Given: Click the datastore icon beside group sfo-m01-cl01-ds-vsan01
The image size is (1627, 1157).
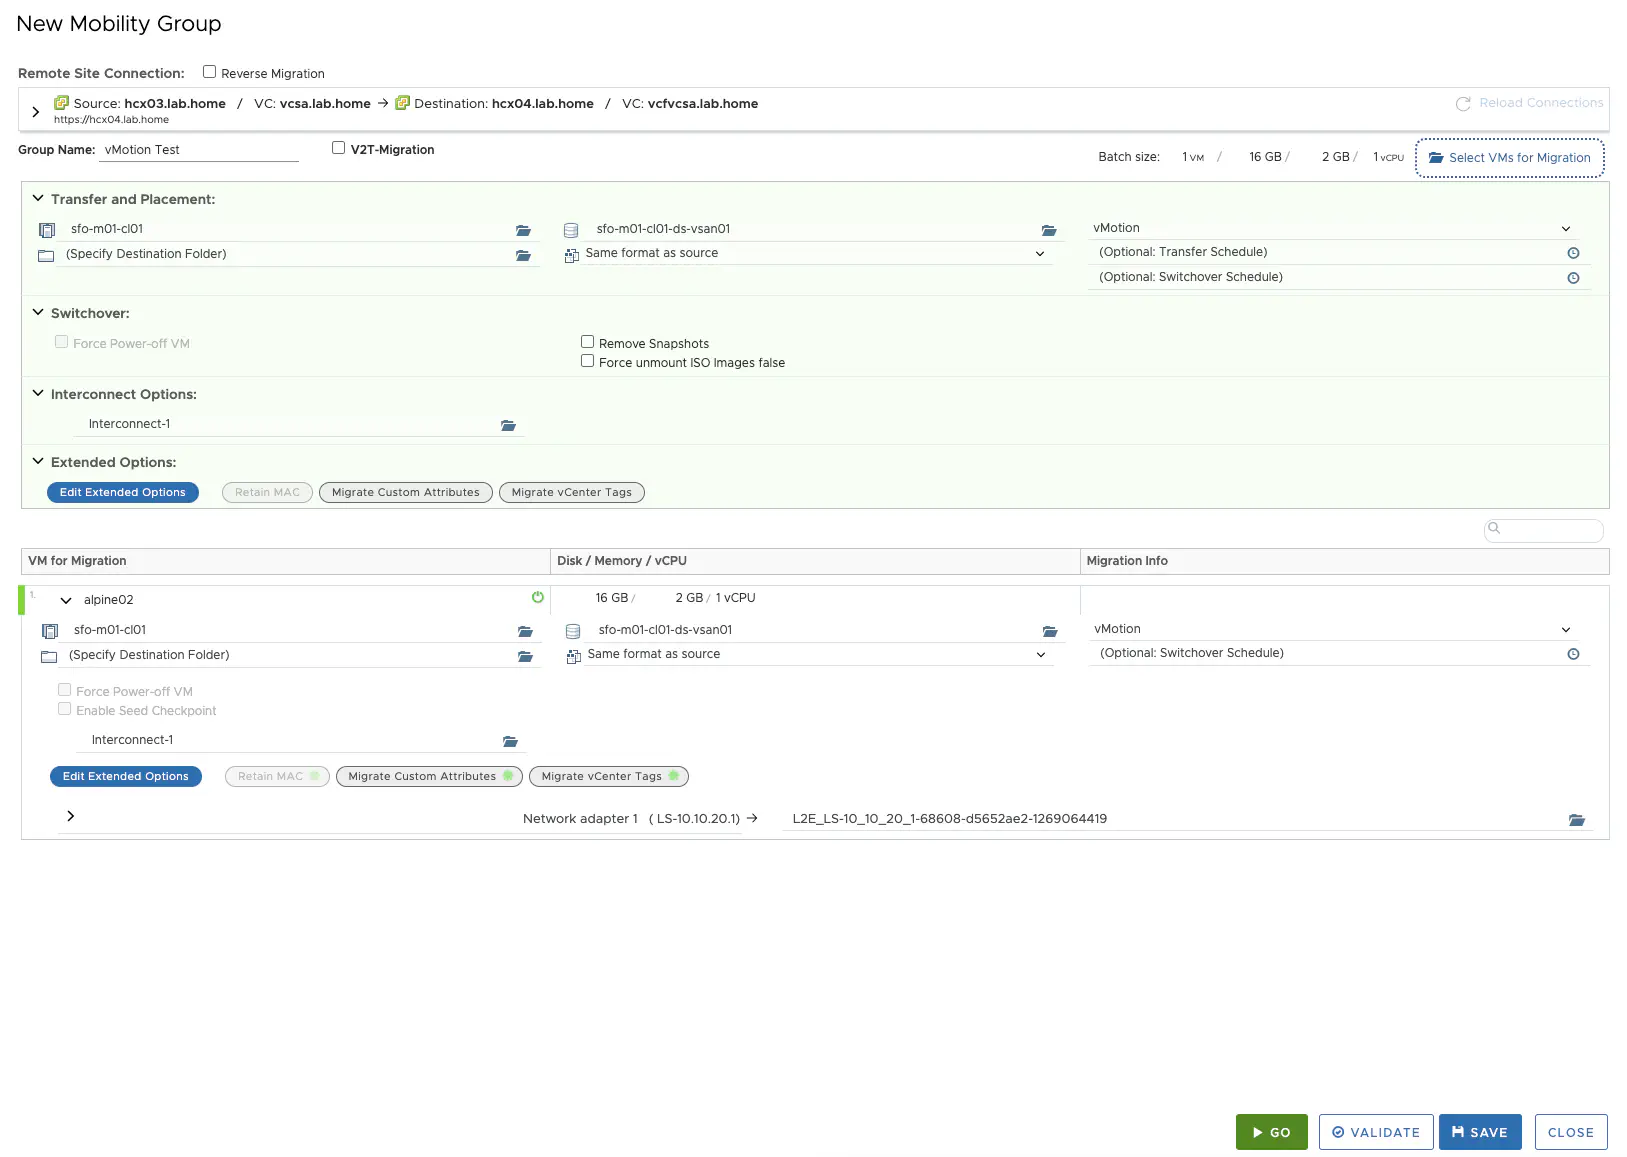Looking at the screenshot, I should [x=571, y=230].
